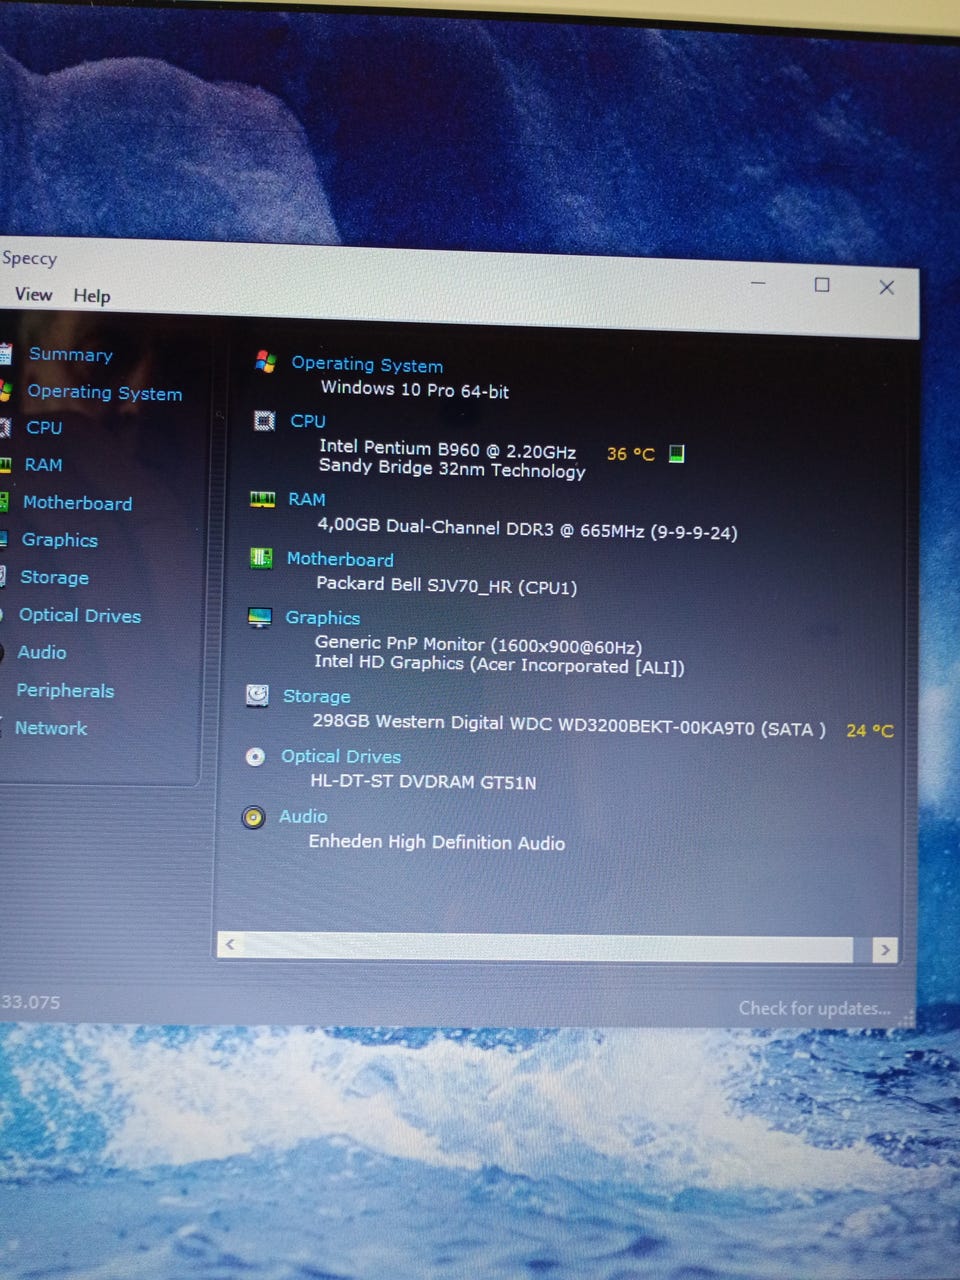Select Audio in the sidebar
The height and width of the screenshot is (1280, 960).
click(x=42, y=652)
